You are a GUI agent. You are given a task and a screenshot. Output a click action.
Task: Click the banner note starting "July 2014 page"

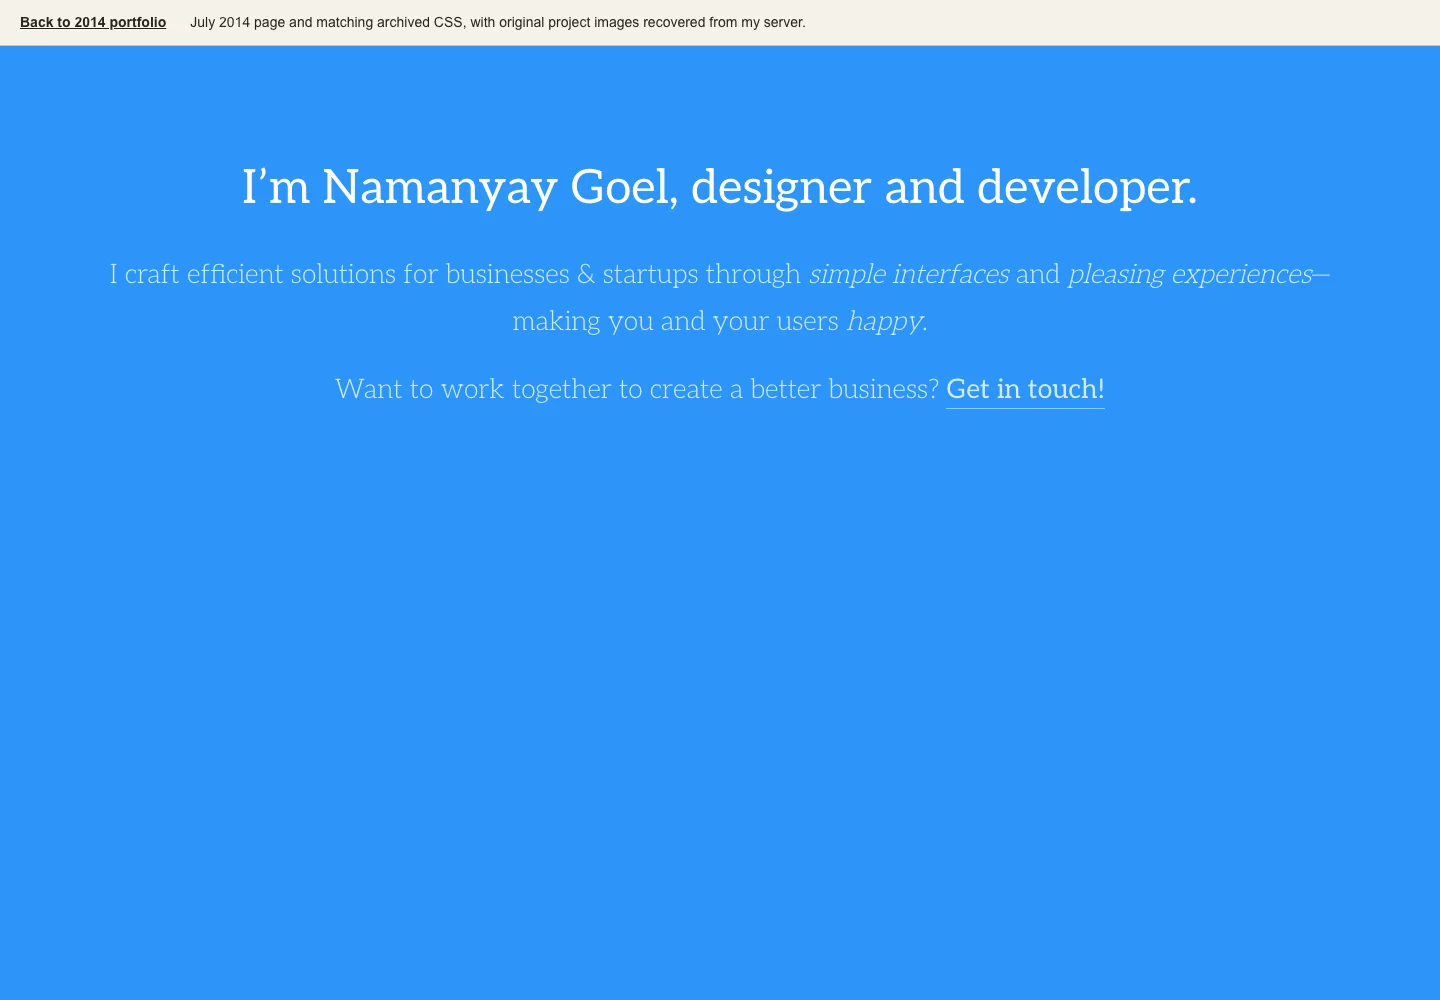tap(497, 22)
